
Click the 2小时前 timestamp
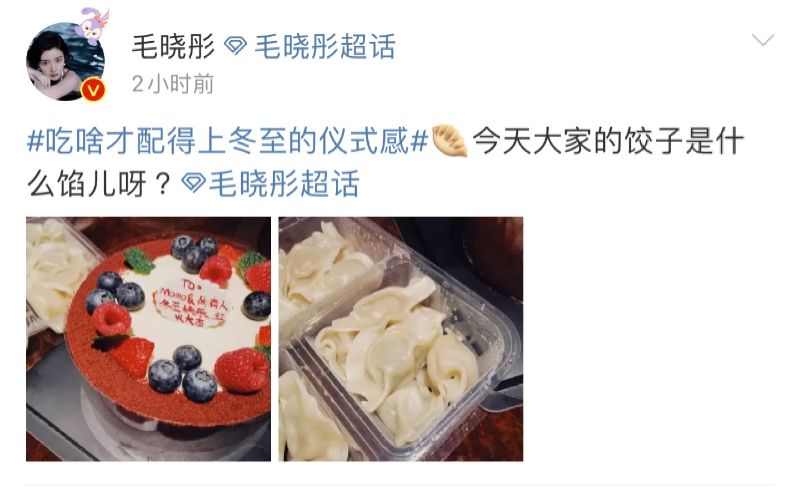coord(172,84)
